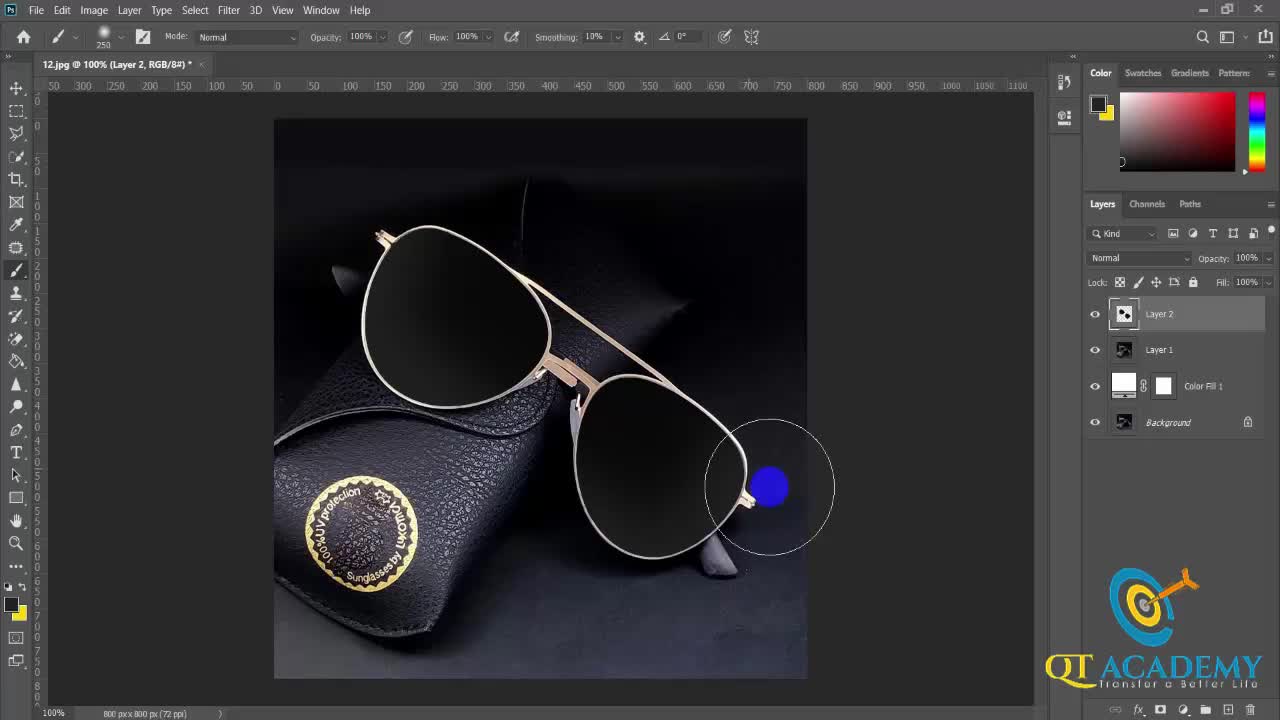Image resolution: width=1280 pixels, height=720 pixels.
Task: Open the painting Mode dropdown
Action: [246, 37]
